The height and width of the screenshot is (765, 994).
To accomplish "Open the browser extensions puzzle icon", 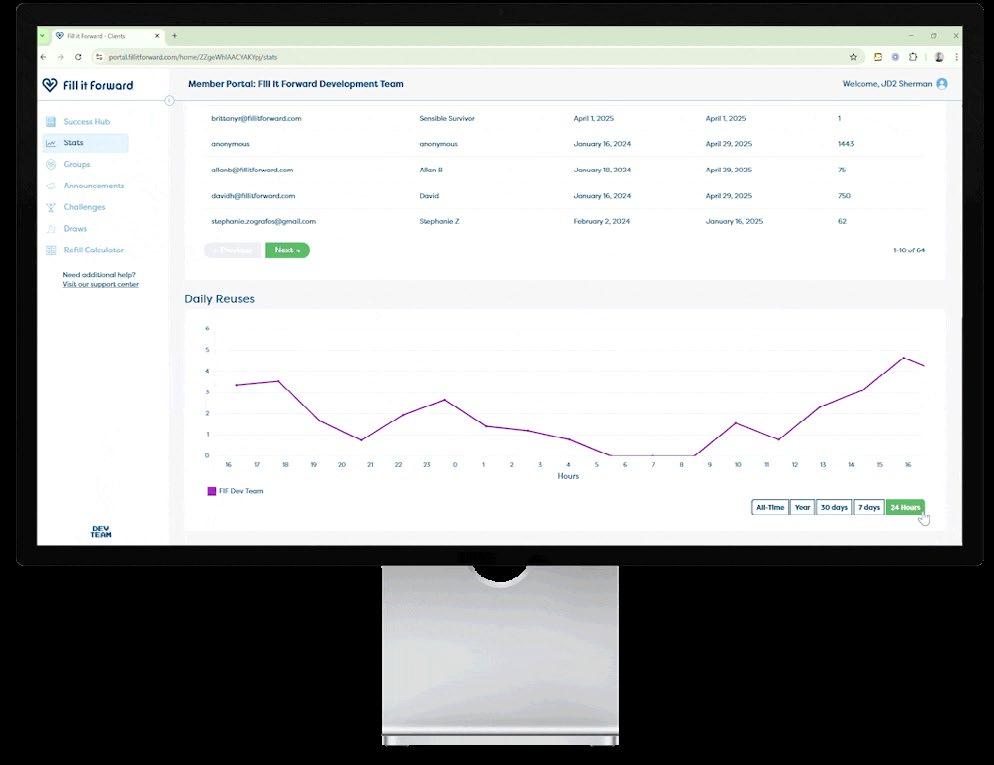I will pos(913,57).
